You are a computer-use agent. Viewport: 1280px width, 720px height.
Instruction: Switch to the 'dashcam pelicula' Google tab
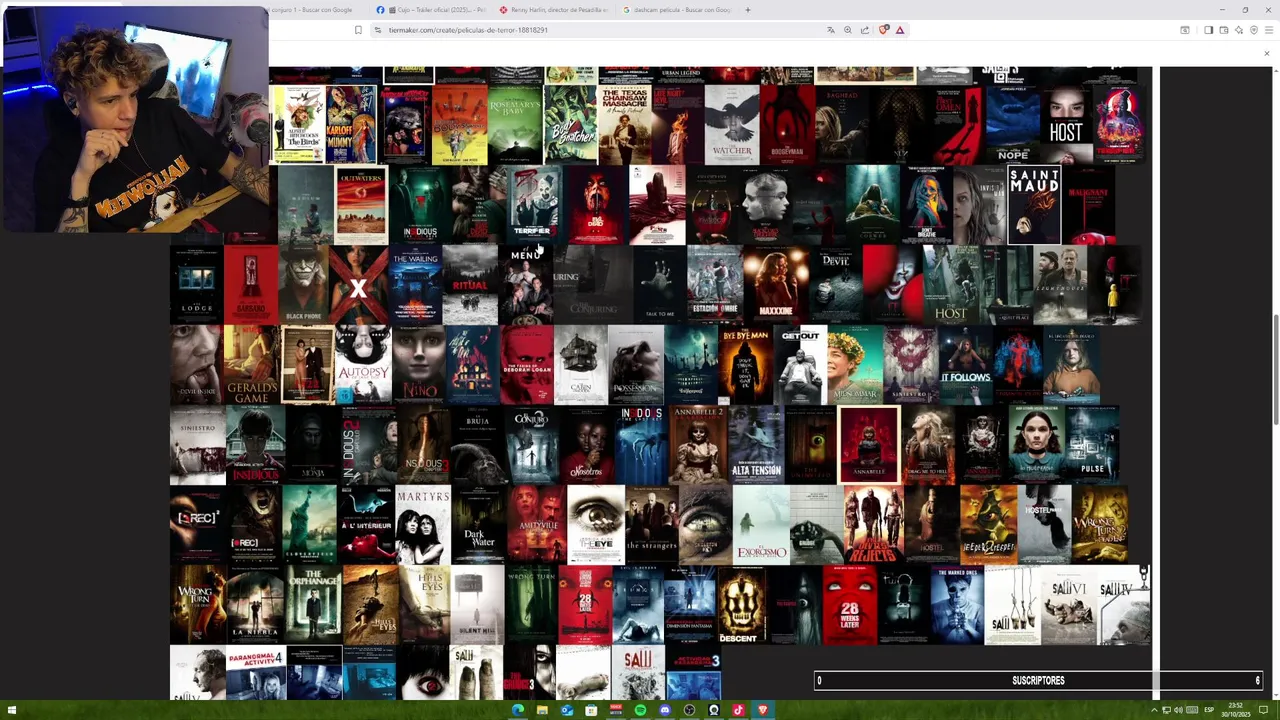pos(677,10)
